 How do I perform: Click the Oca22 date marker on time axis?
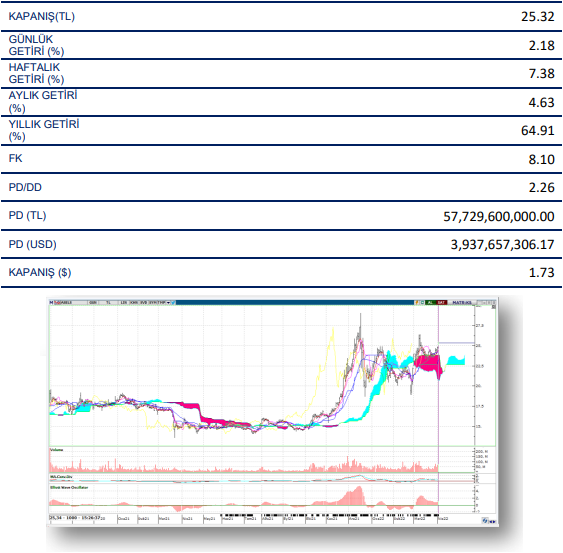378,519
